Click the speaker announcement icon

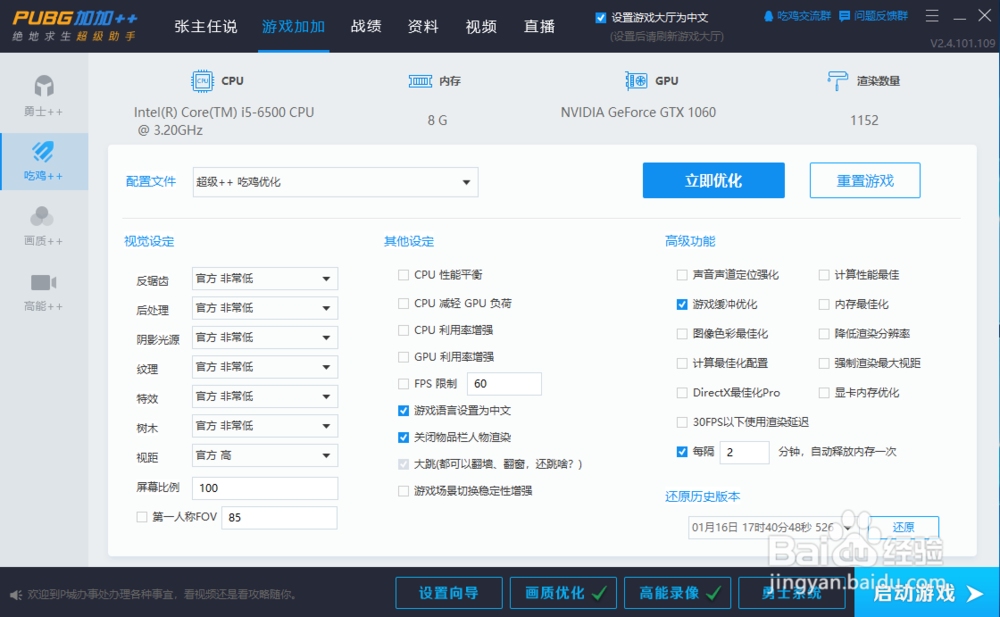click(16, 595)
